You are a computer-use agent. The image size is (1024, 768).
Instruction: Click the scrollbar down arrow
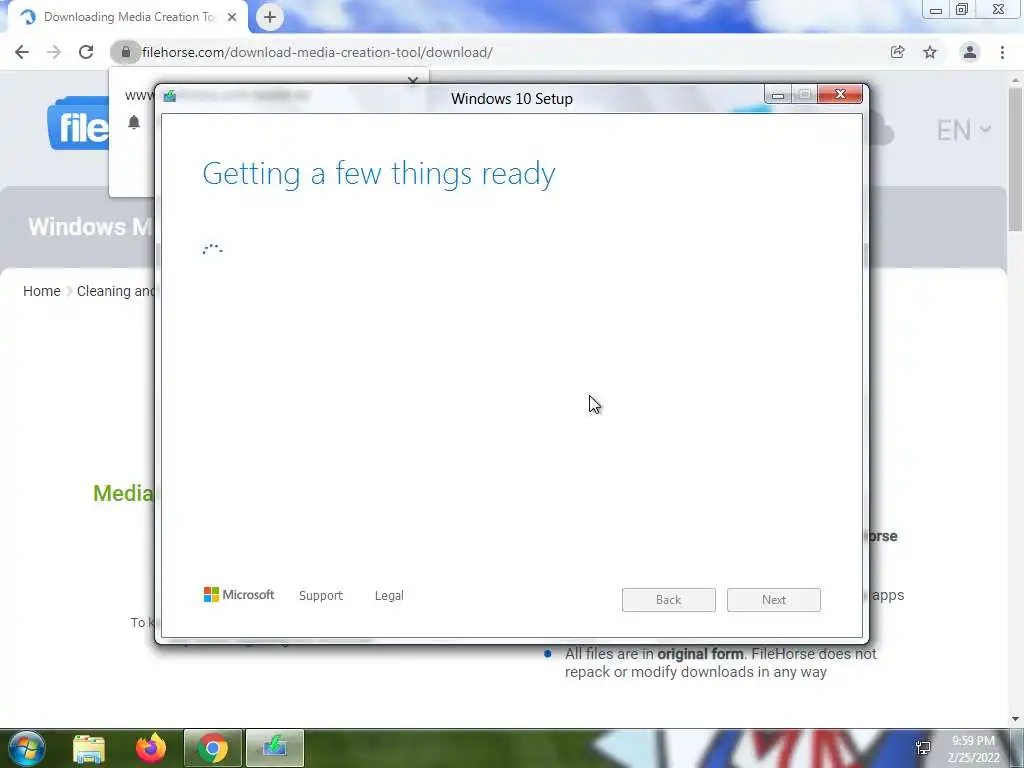[1015, 719]
